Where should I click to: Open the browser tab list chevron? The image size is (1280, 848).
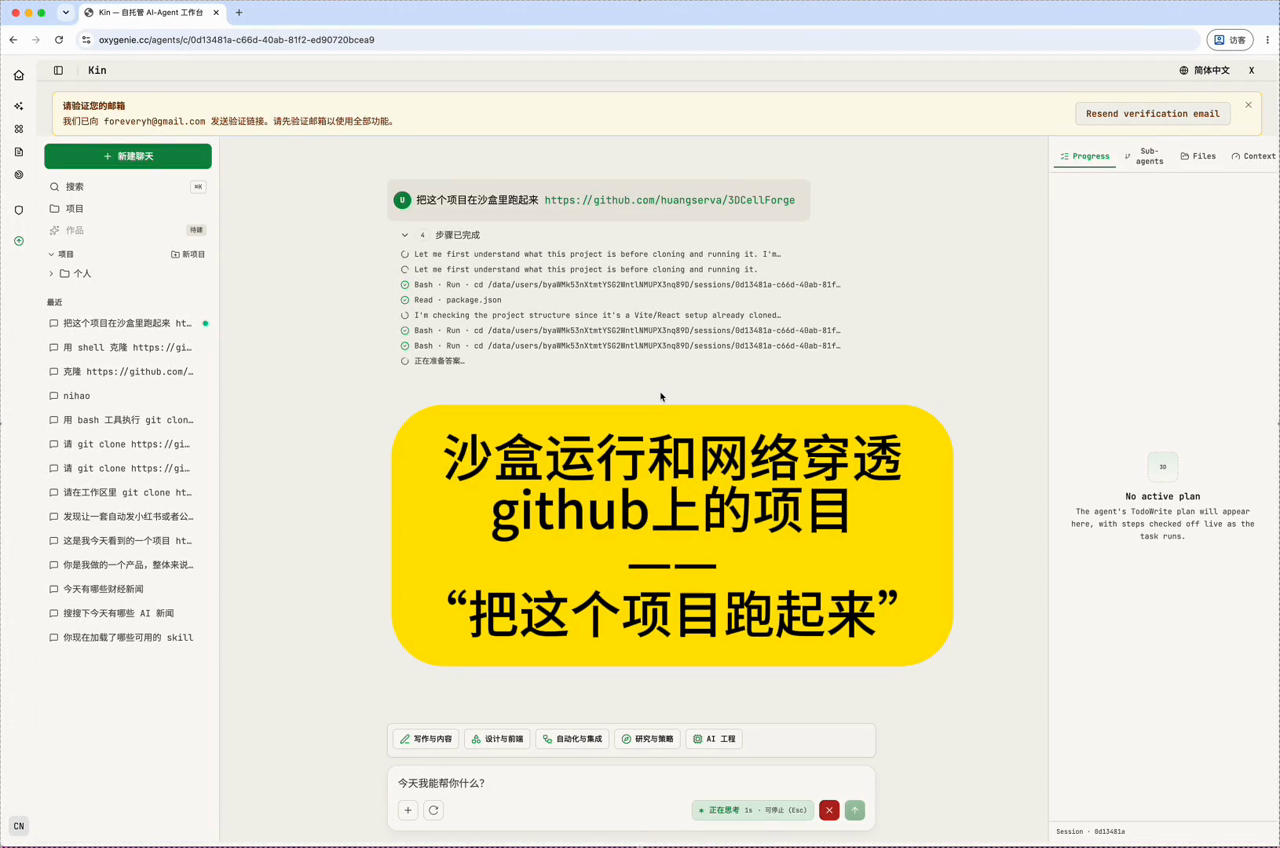(65, 13)
